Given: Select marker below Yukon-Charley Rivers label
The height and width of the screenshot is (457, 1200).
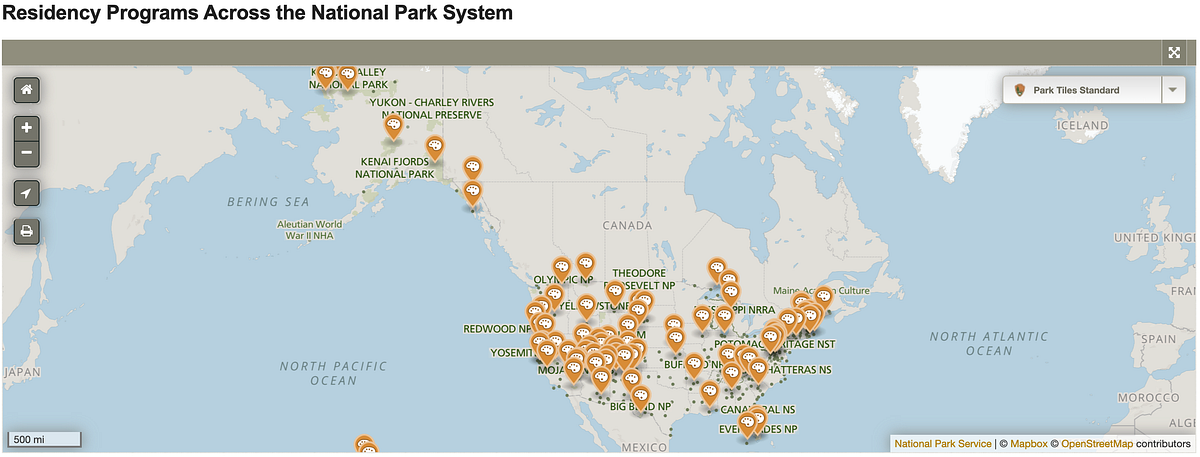Looking at the screenshot, I should click(393, 126).
